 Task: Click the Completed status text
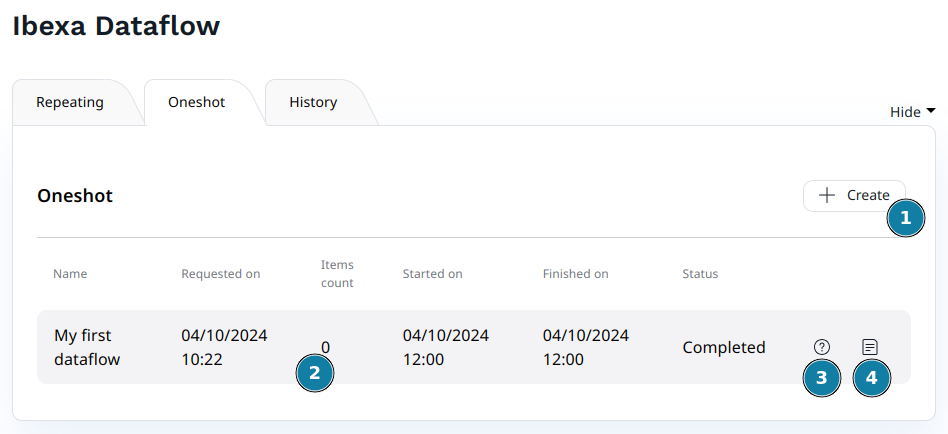(x=724, y=348)
